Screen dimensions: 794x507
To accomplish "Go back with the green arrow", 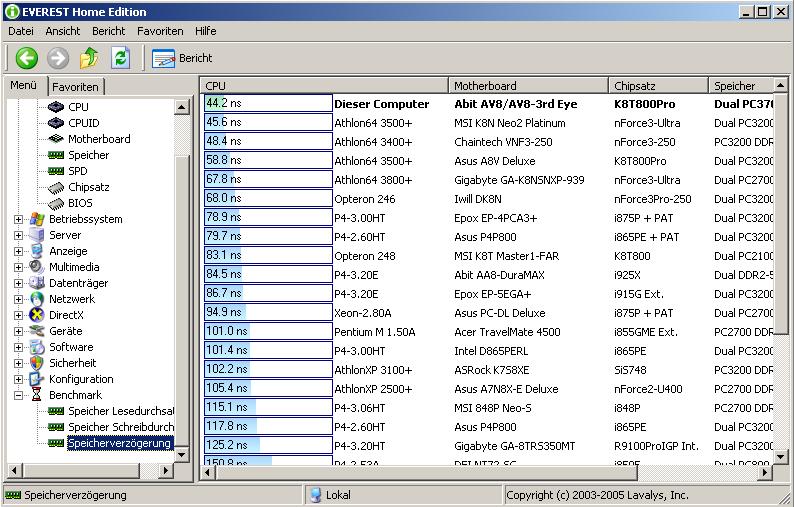I will pyautogui.click(x=26, y=58).
